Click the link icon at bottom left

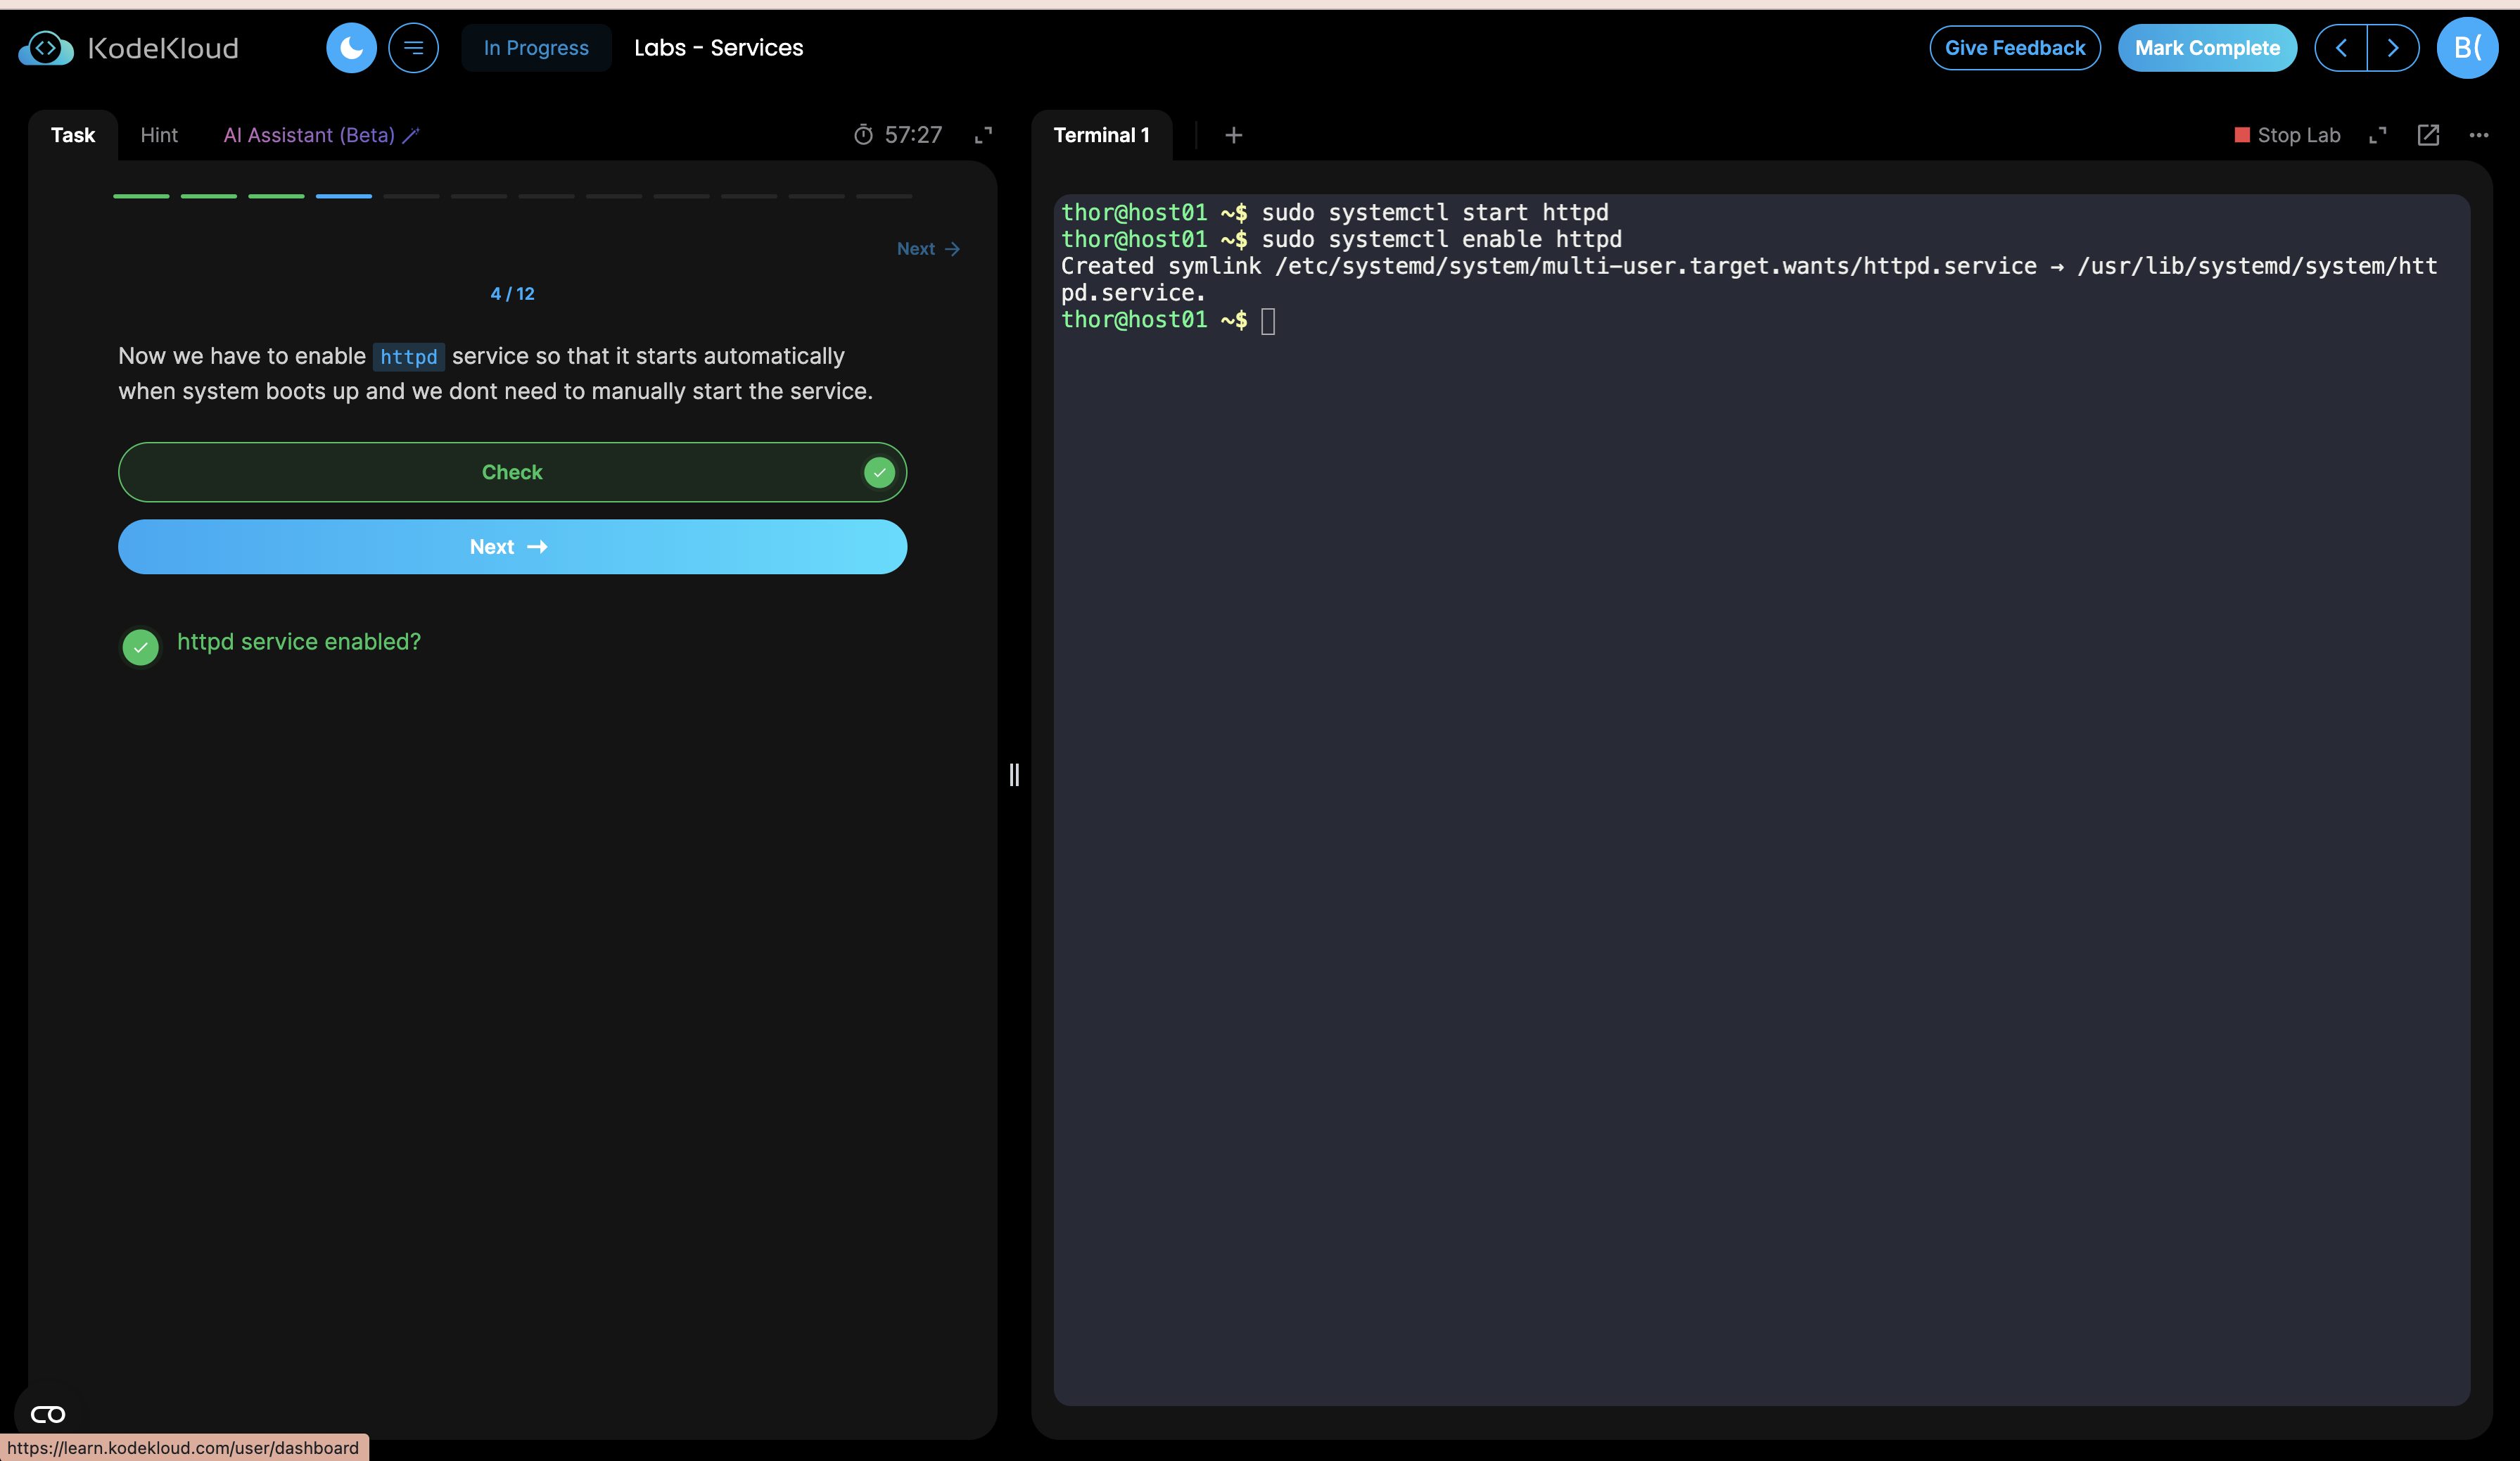click(x=48, y=1413)
